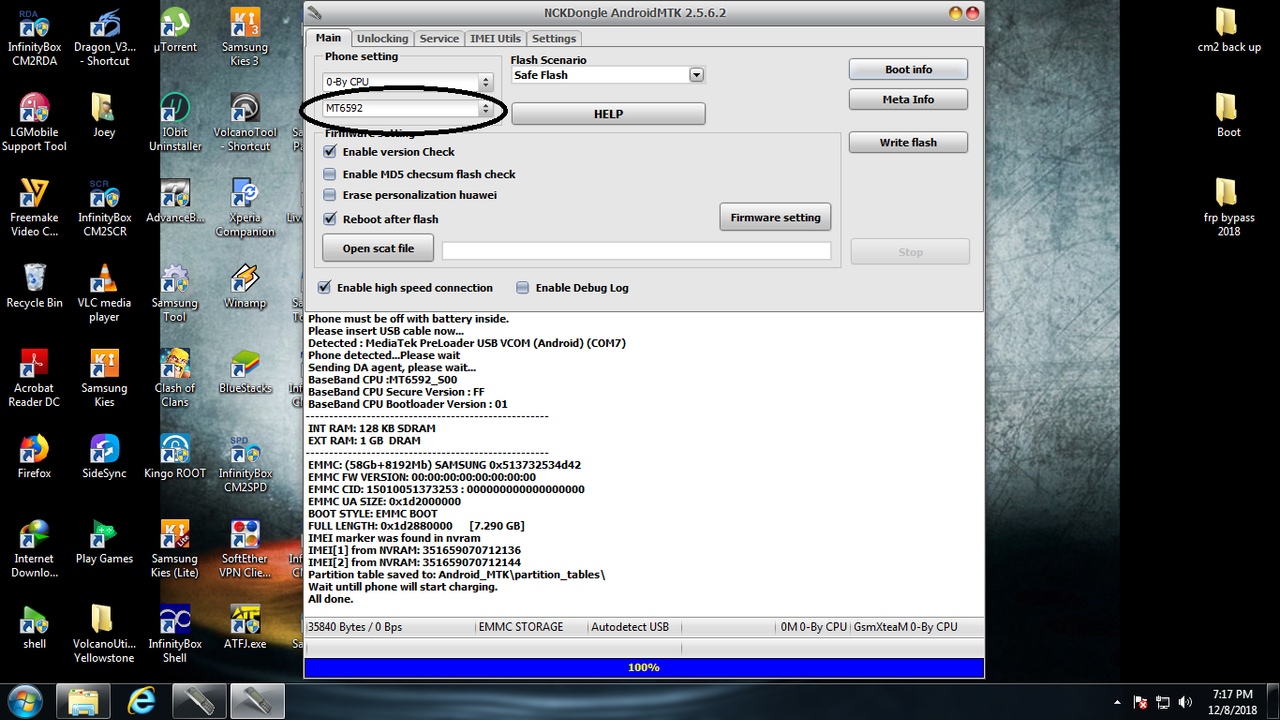Viewport: 1280px width, 720px height.
Task: Open the Settings tab
Action: [554, 39]
